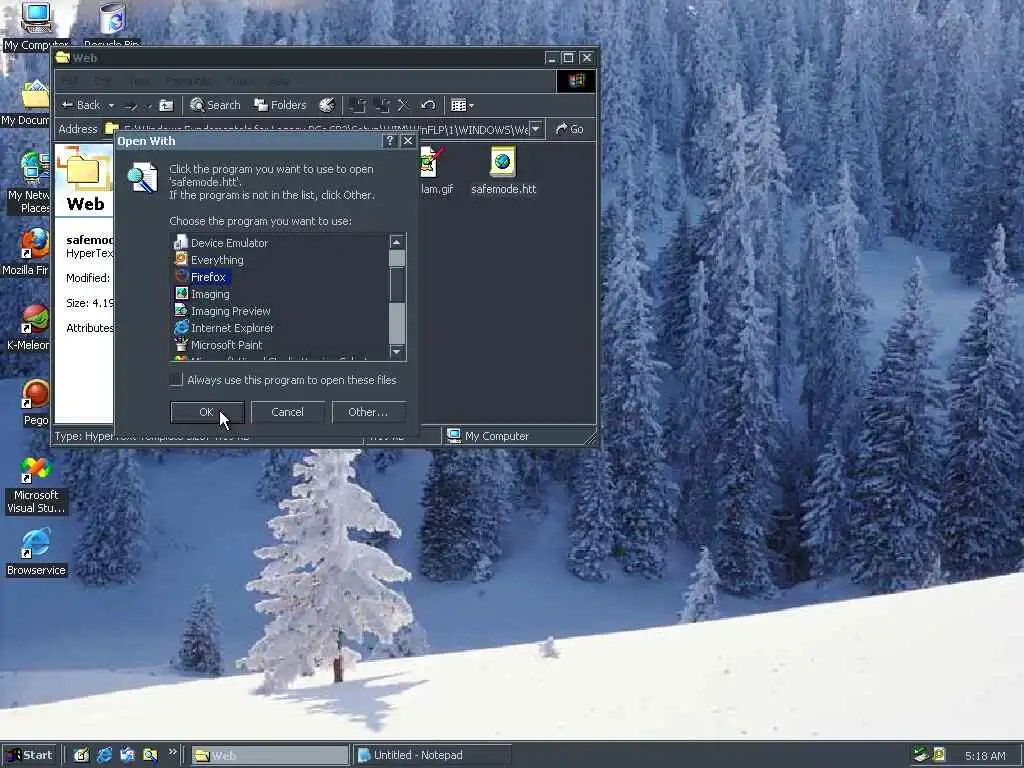Launch Internet Explorer from Quick Launch
The image size is (1024, 768).
(104, 756)
